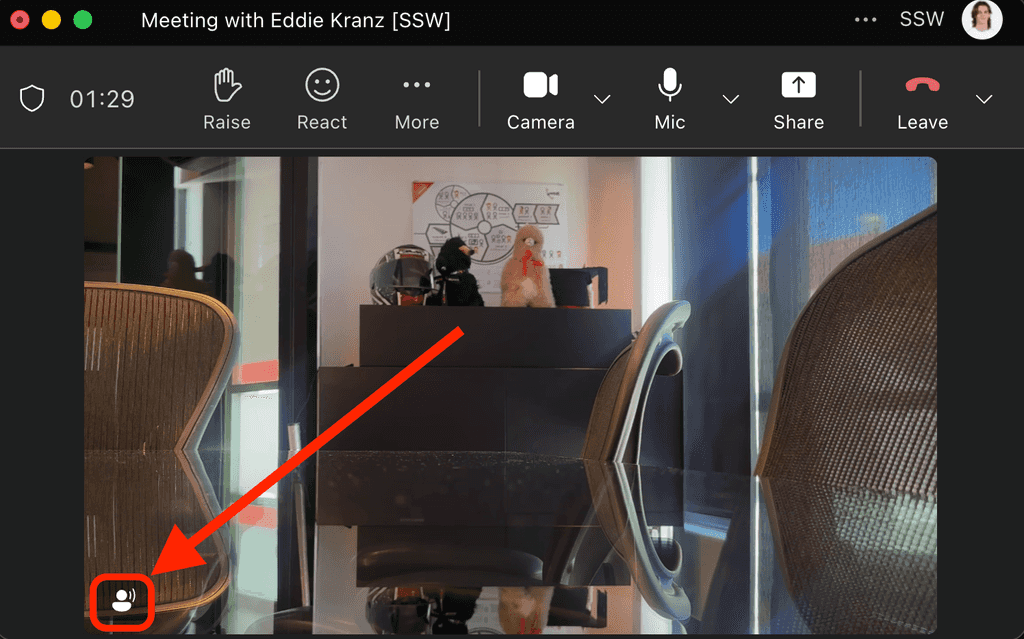1024x639 pixels.
Task: Open the More options menu
Action: pyautogui.click(x=417, y=99)
